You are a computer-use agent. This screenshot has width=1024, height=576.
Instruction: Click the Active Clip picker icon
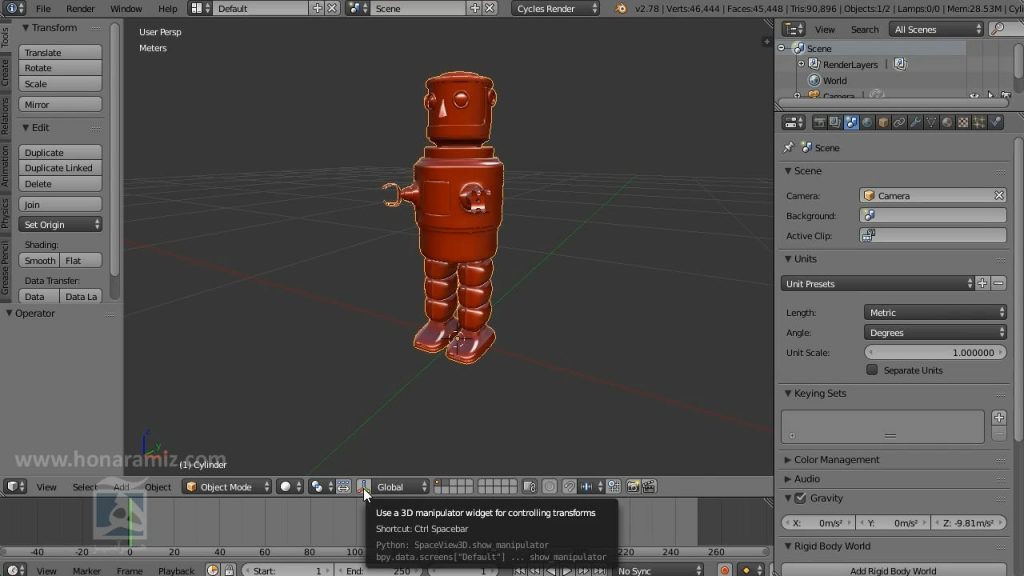pos(869,236)
